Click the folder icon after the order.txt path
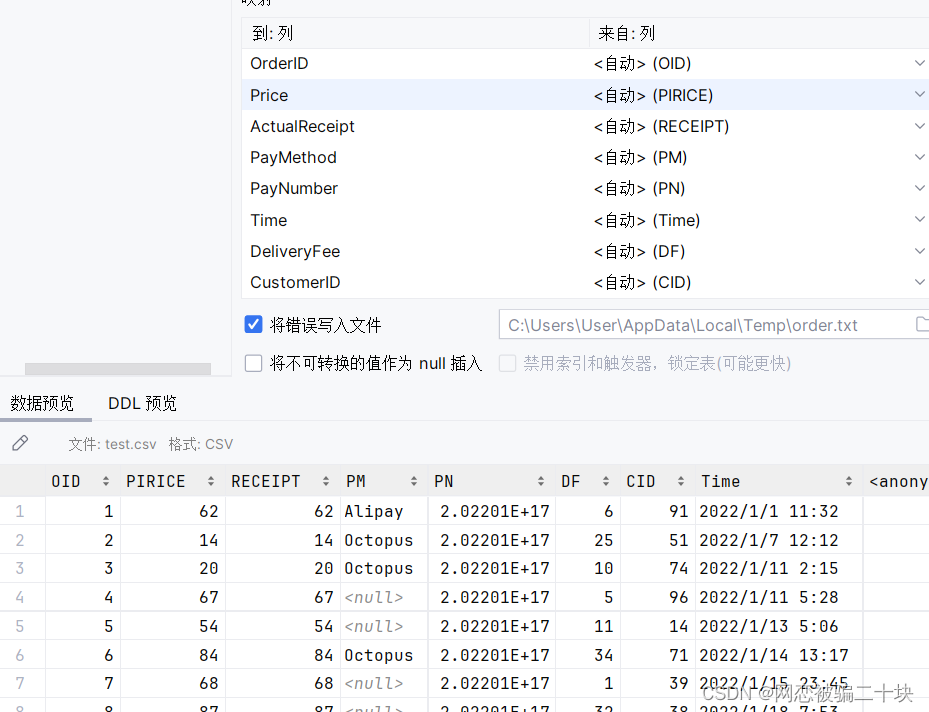The width and height of the screenshot is (929, 712). click(x=921, y=324)
